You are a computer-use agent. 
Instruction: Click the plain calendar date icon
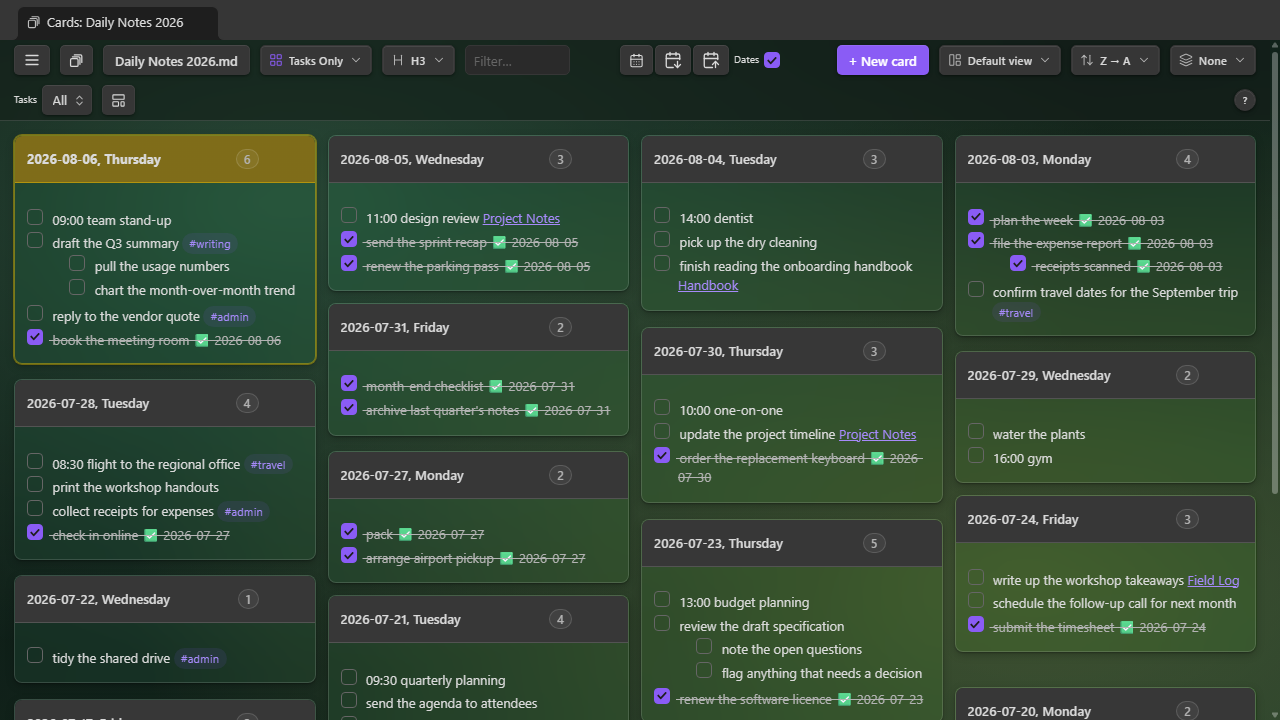click(x=636, y=60)
